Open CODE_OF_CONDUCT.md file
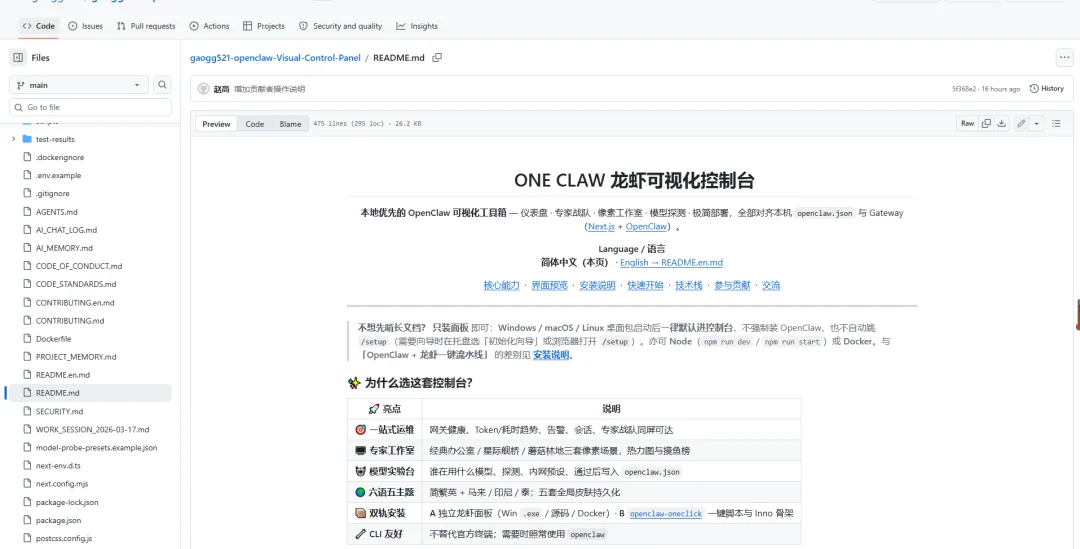Screen dimensions: 1080x549 (79, 266)
